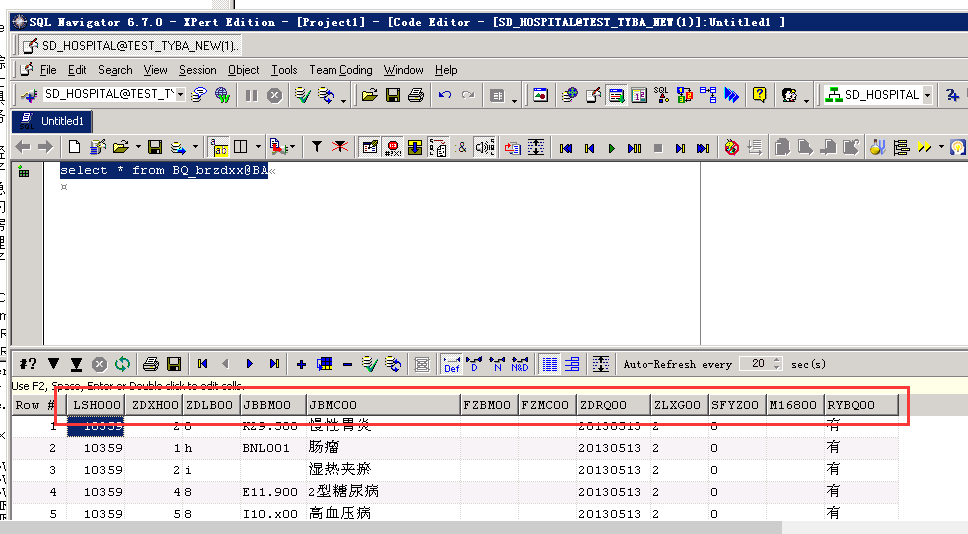Screen dimensions: 968x534
Task: Click the step-to-first debug arrow in editor toolbar
Action: click(x=565, y=148)
